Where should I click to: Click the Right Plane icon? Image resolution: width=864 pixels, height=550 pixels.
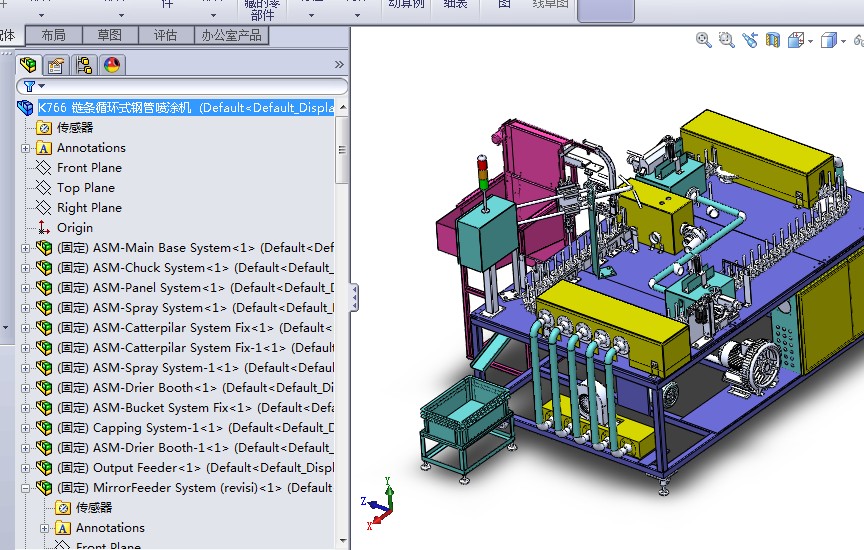(x=44, y=208)
